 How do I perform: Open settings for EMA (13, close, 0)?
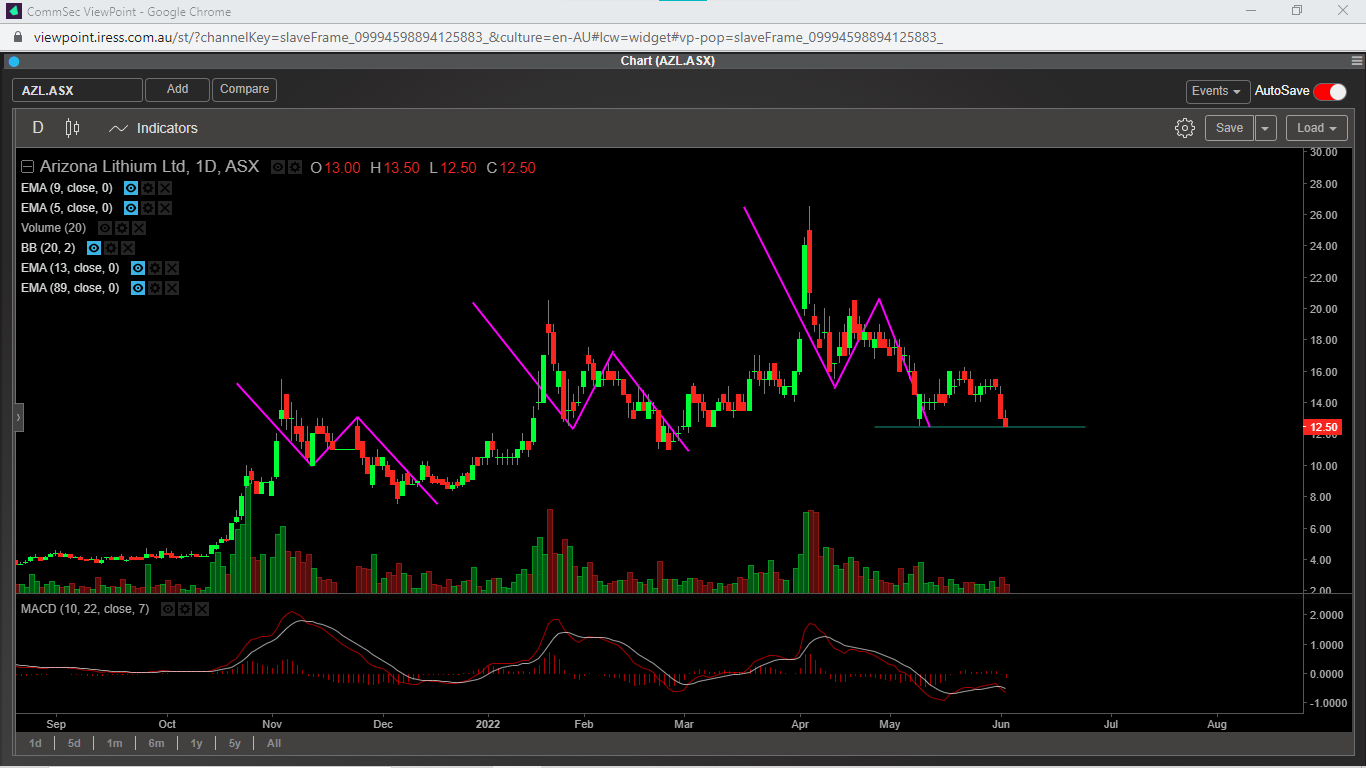click(155, 268)
